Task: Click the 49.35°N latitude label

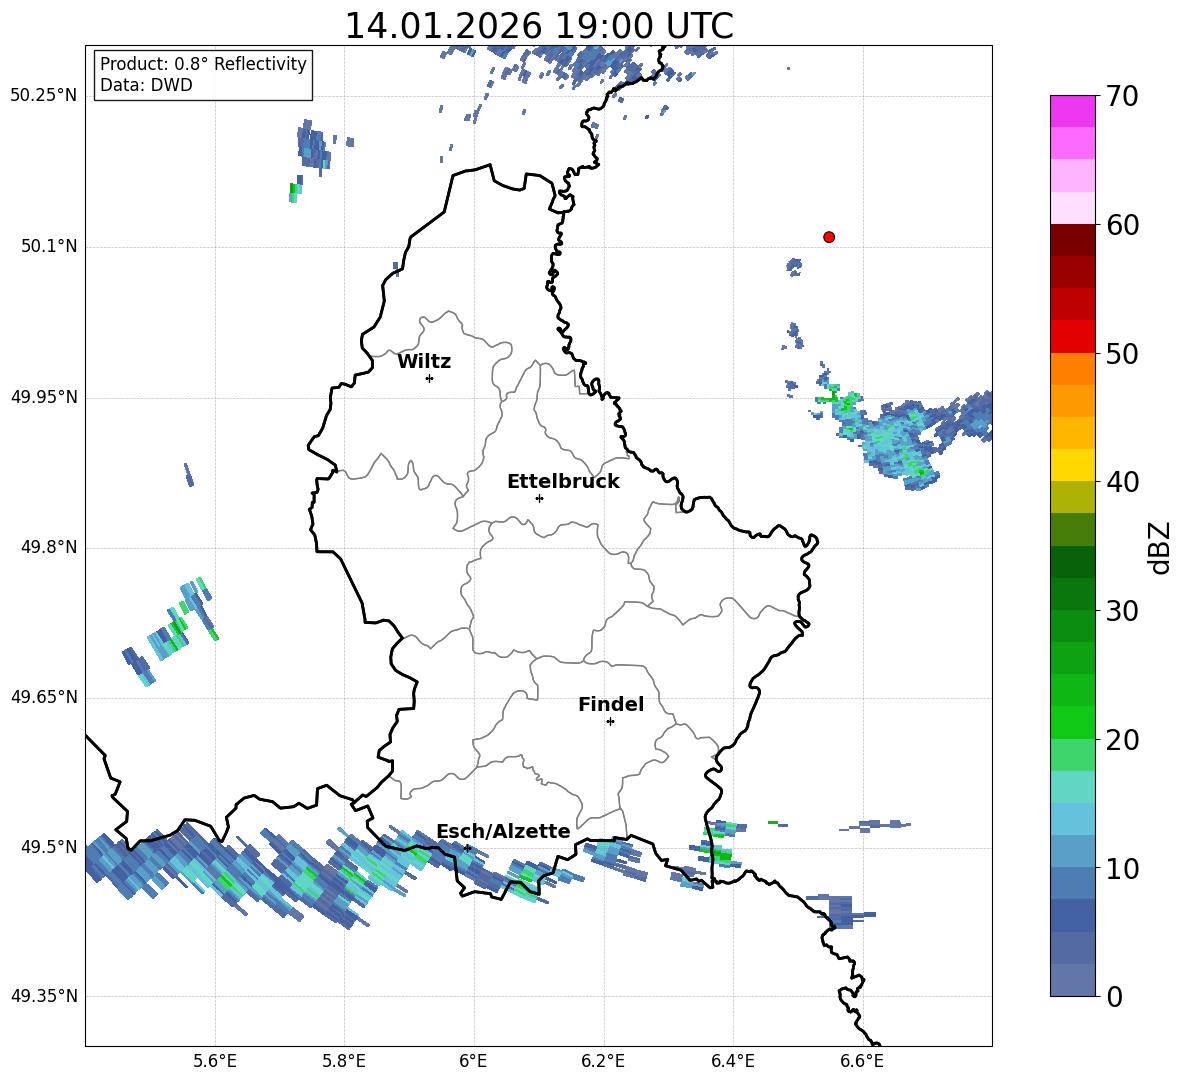Action: pyautogui.click(x=44, y=996)
